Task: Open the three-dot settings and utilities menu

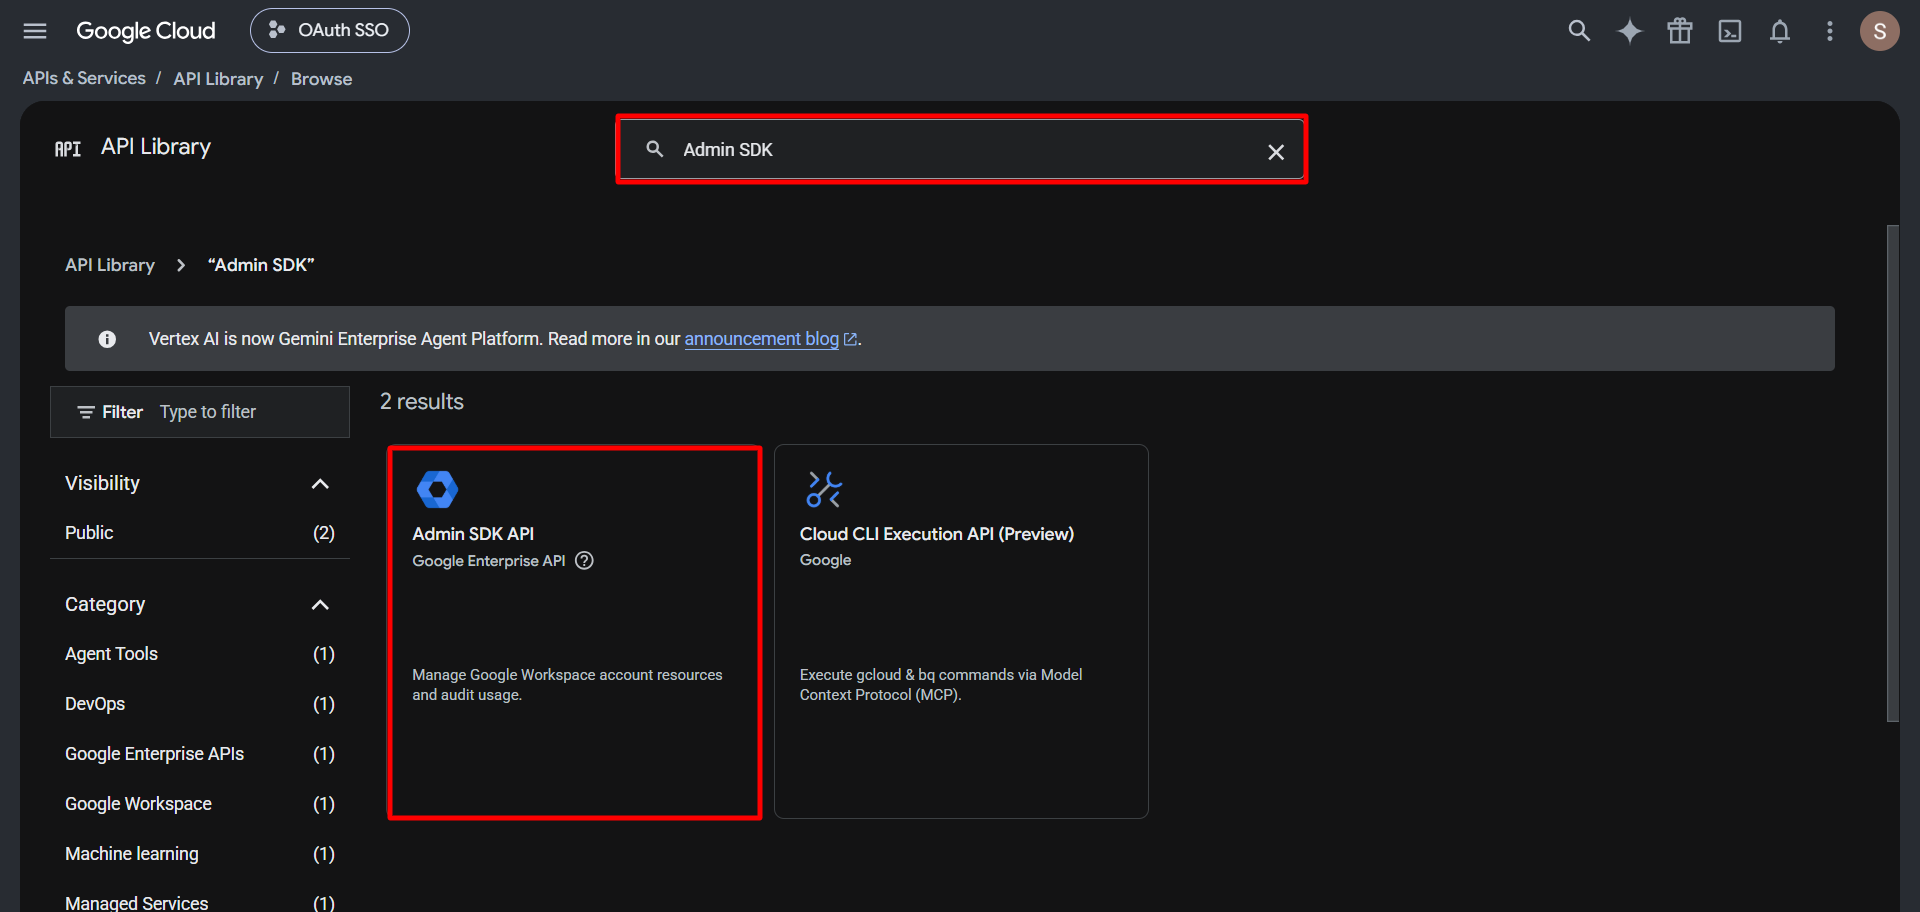Action: point(1830,31)
